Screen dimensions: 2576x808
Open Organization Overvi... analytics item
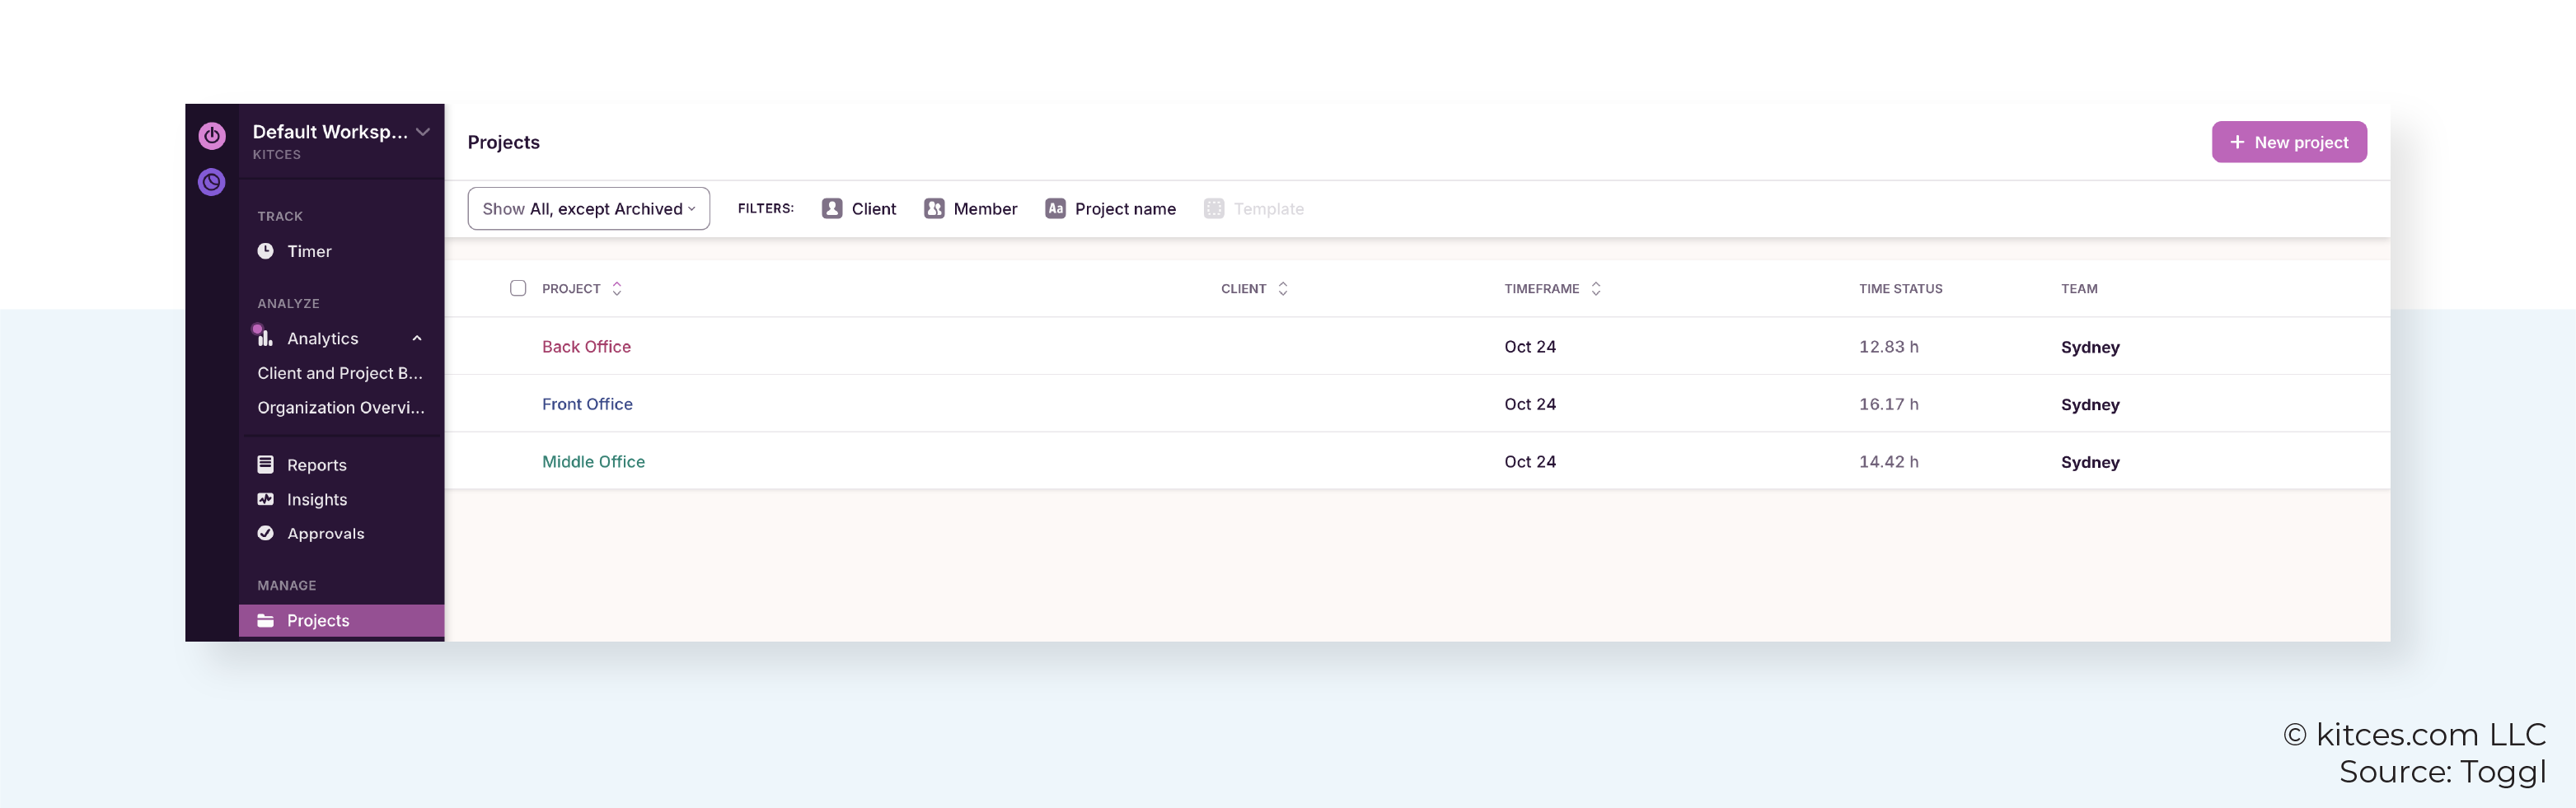tap(341, 407)
